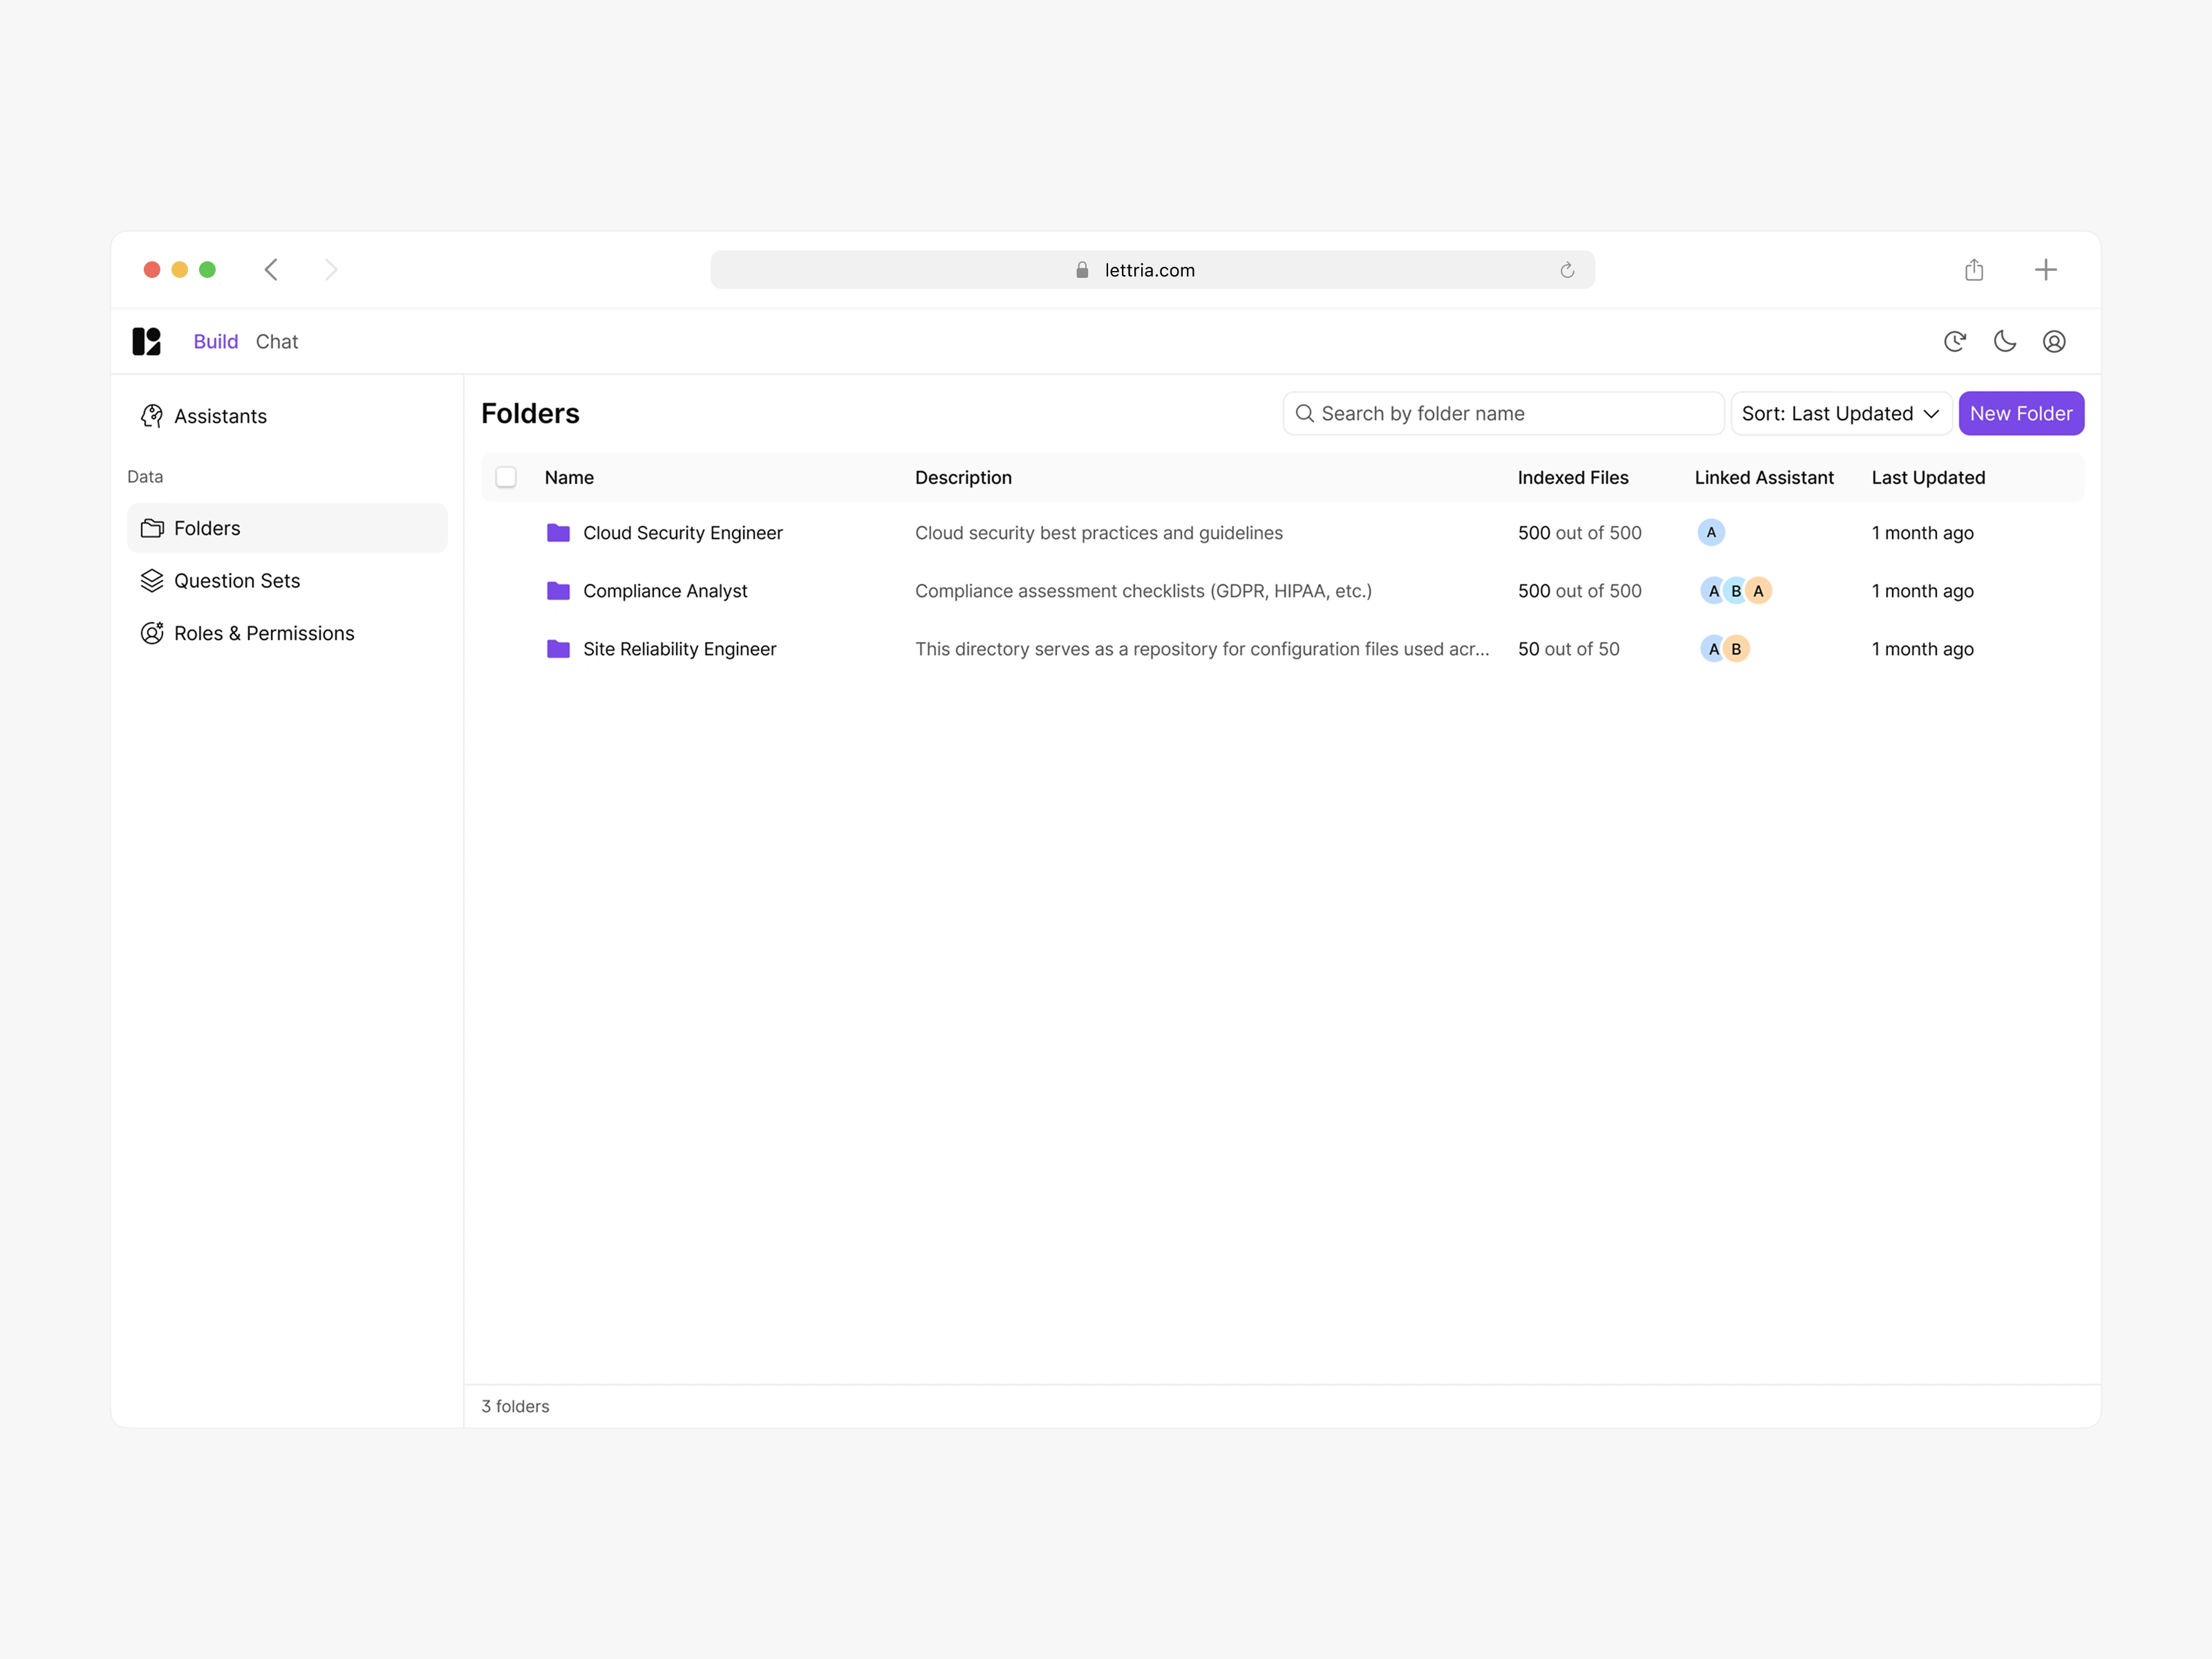Open a new browser tab with plus icon

tap(2045, 270)
